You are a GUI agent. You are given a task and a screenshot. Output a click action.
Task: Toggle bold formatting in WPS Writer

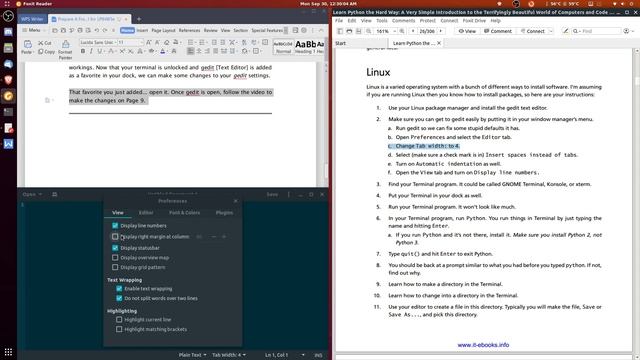click(x=83, y=51)
